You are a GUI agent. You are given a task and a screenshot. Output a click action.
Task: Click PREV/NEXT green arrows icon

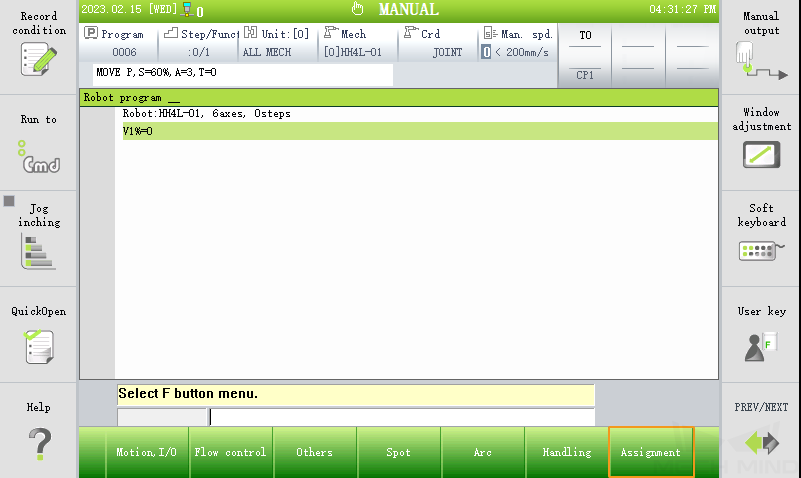click(x=762, y=442)
